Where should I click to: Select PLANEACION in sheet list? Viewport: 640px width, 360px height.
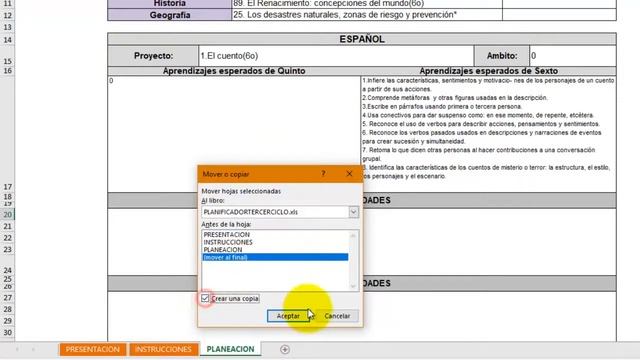[223, 249]
